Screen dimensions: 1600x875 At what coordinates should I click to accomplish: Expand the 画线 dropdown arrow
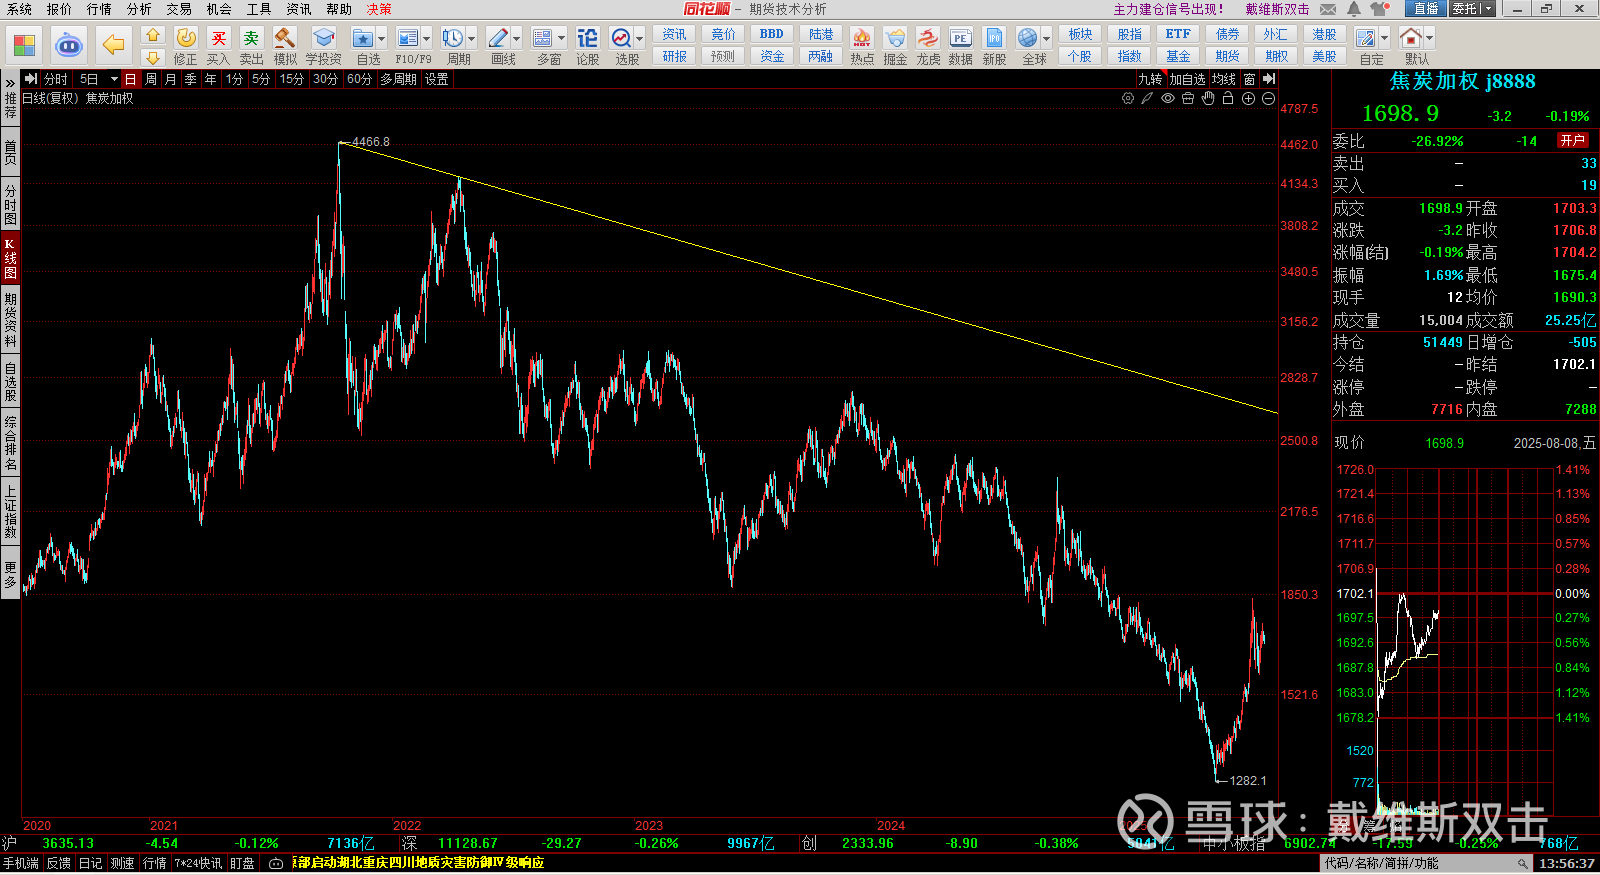pos(516,39)
